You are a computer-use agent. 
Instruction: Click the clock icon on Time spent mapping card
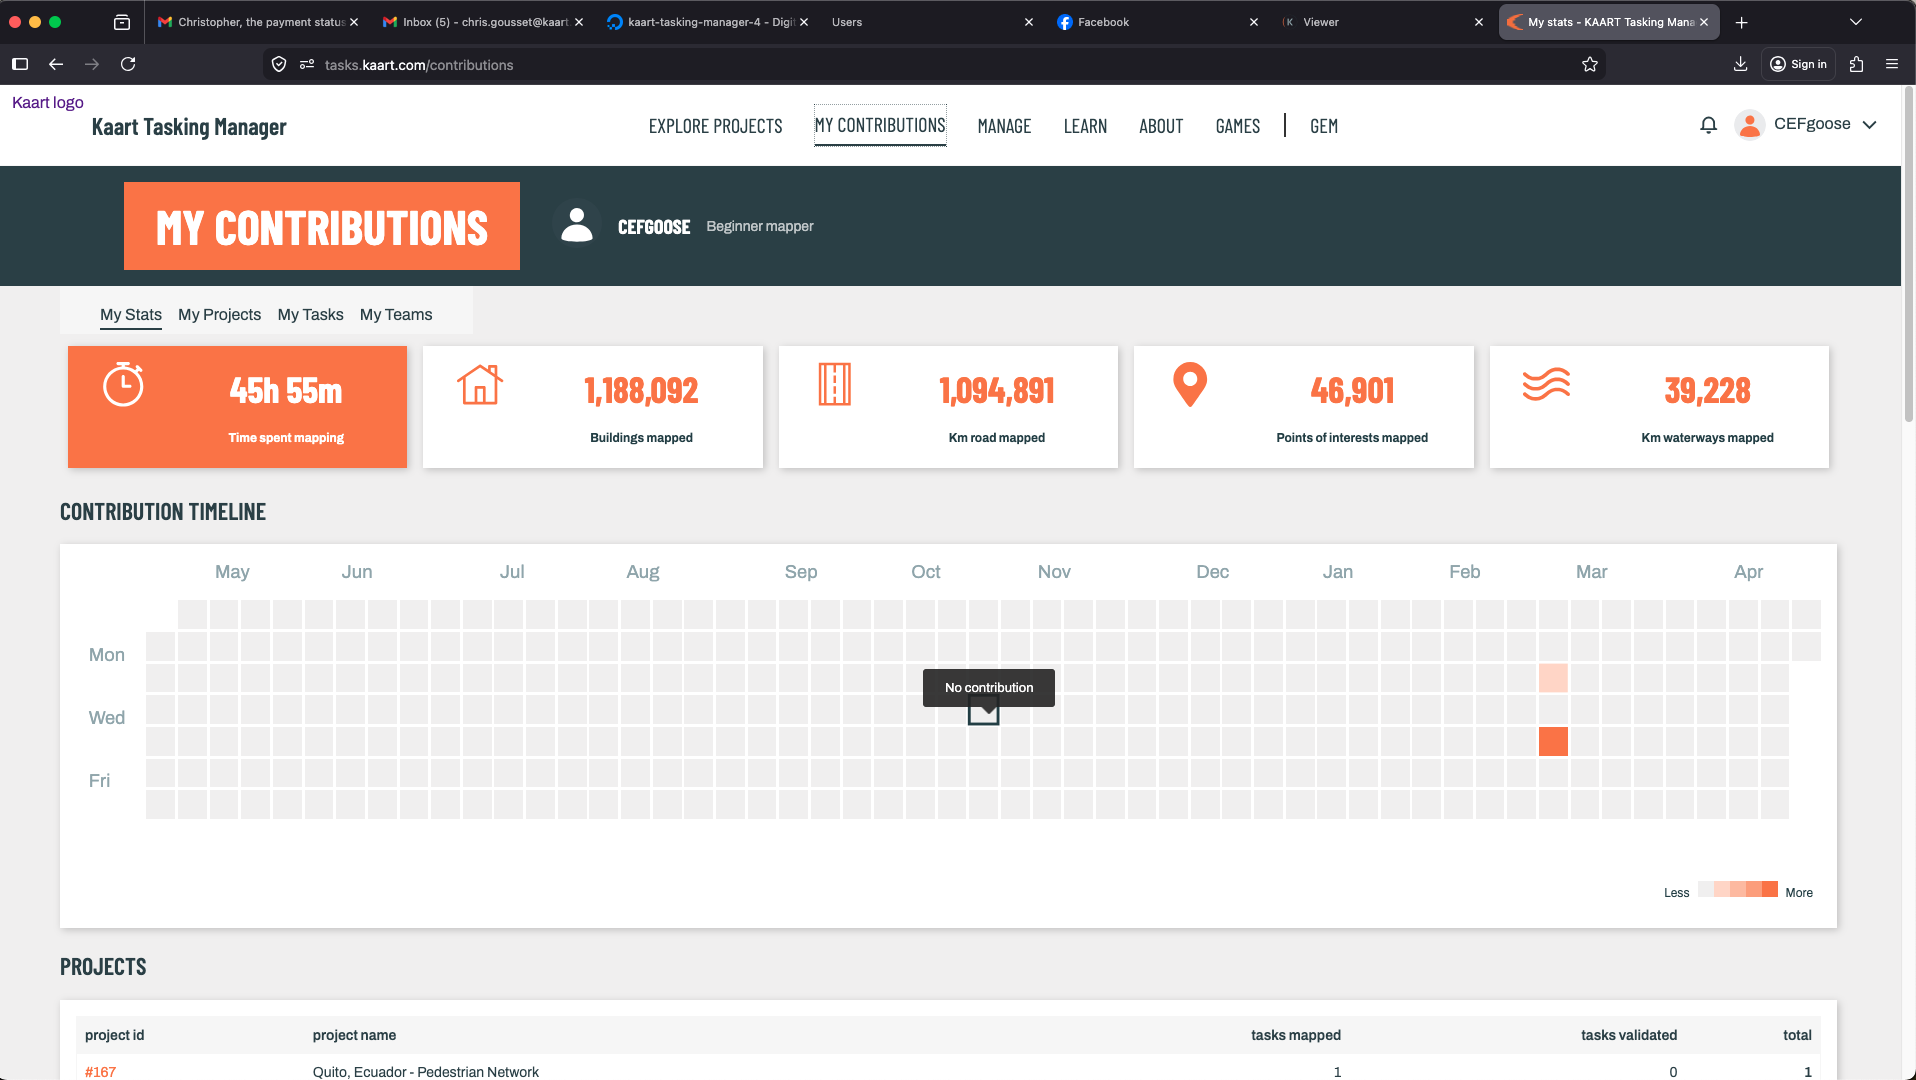click(123, 385)
